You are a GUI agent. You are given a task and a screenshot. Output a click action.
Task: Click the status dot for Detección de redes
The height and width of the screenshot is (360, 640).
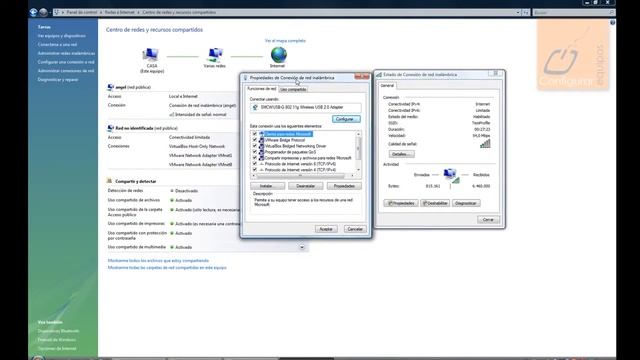(x=172, y=191)
